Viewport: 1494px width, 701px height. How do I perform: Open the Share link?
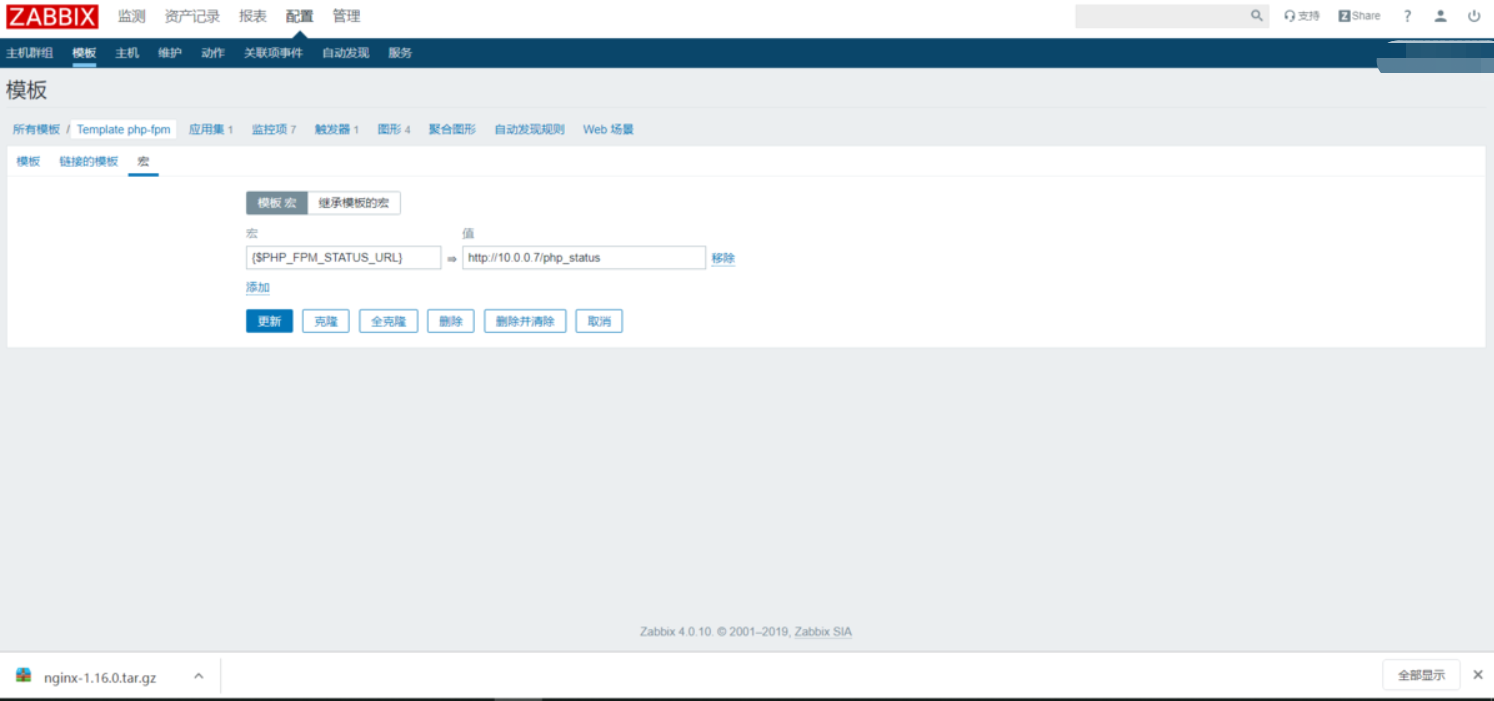coord(1359,16)
